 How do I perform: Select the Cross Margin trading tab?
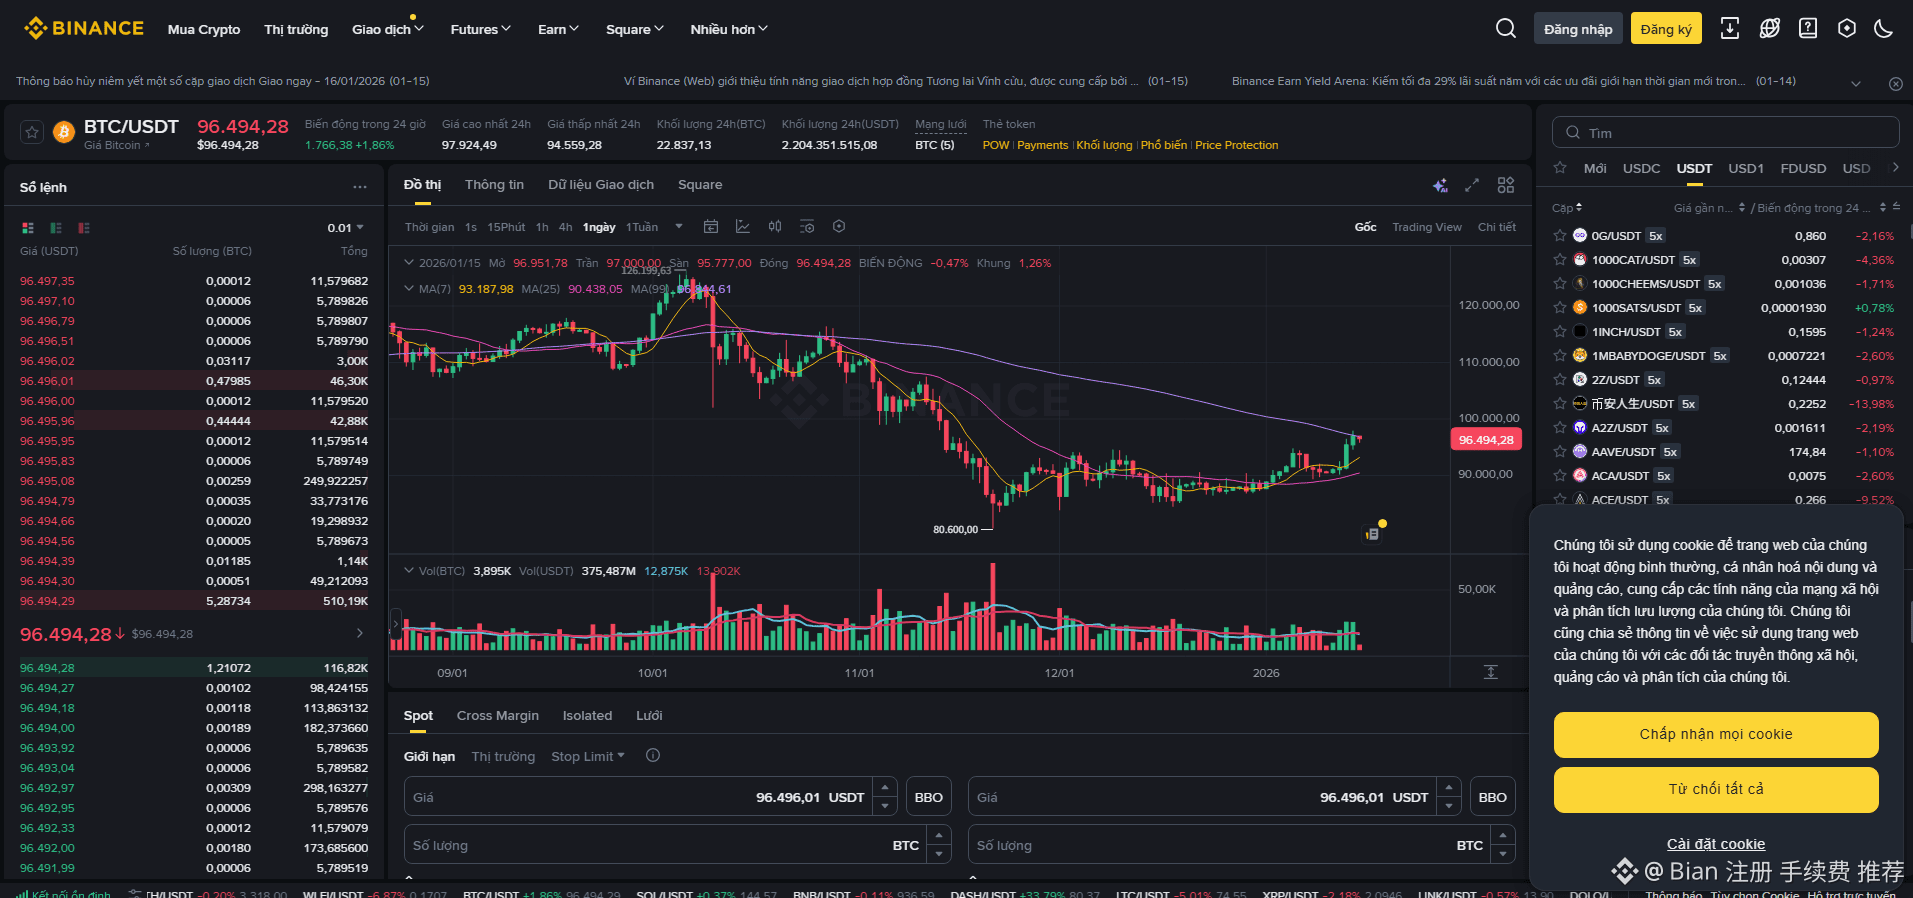point(498,716)
